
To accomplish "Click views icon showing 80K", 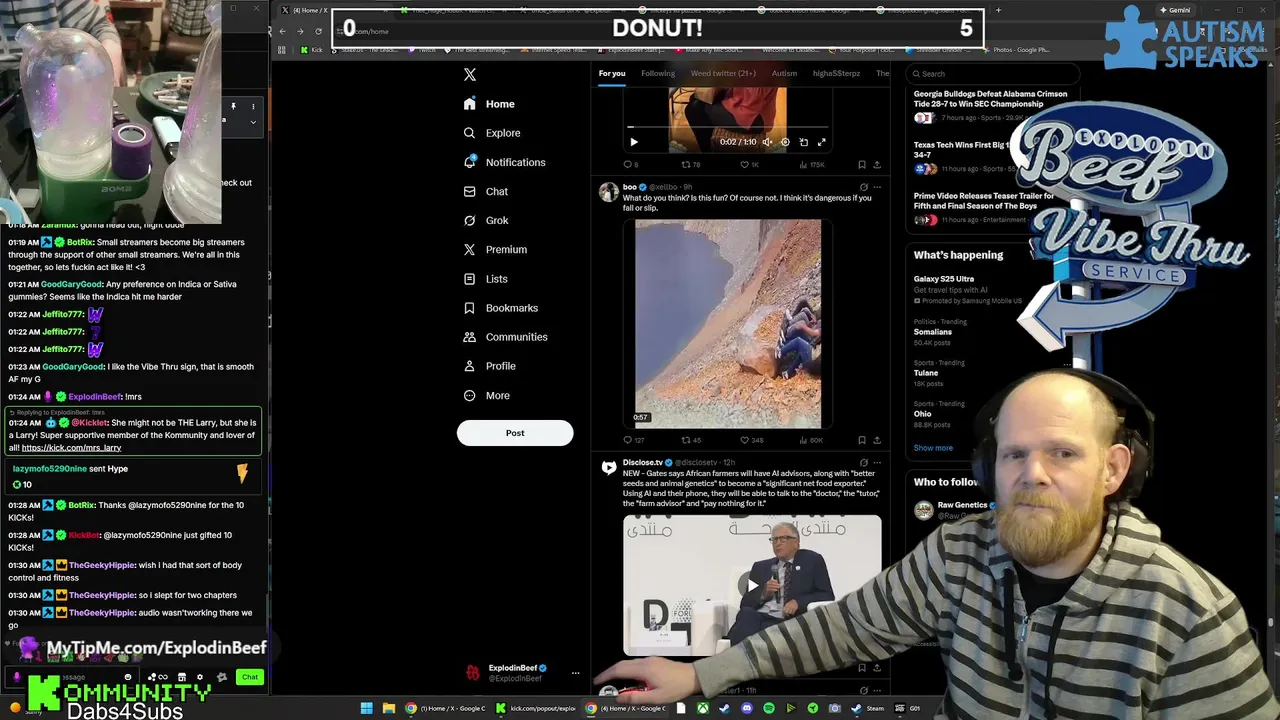I will 803,440.
